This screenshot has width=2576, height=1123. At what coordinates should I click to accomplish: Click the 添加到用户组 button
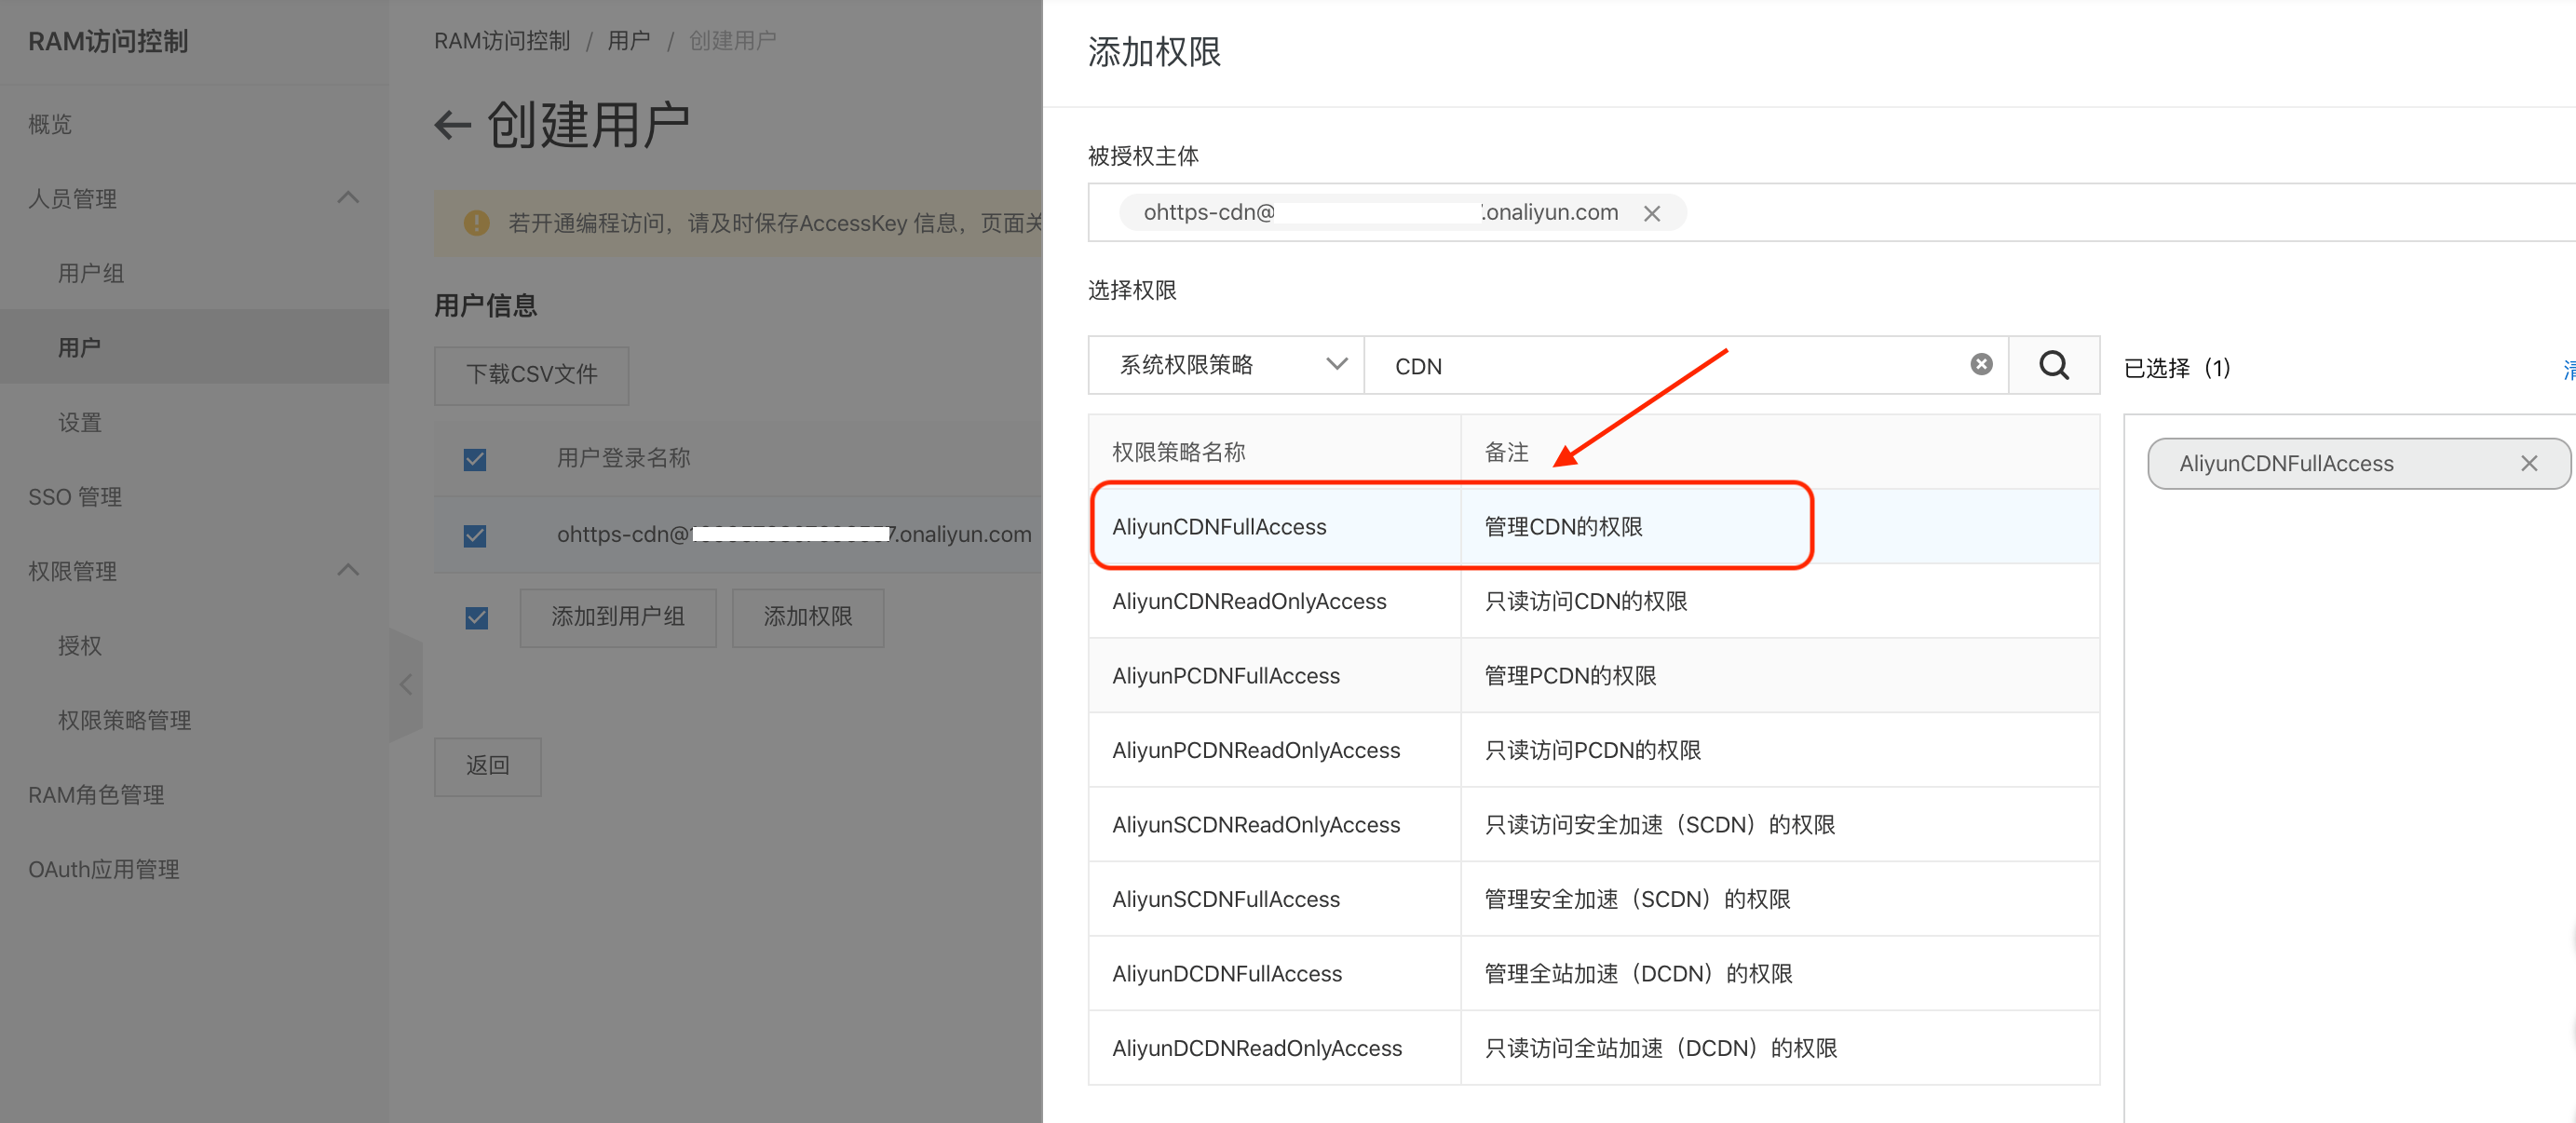pyautogui.click(x=618, y=617)
